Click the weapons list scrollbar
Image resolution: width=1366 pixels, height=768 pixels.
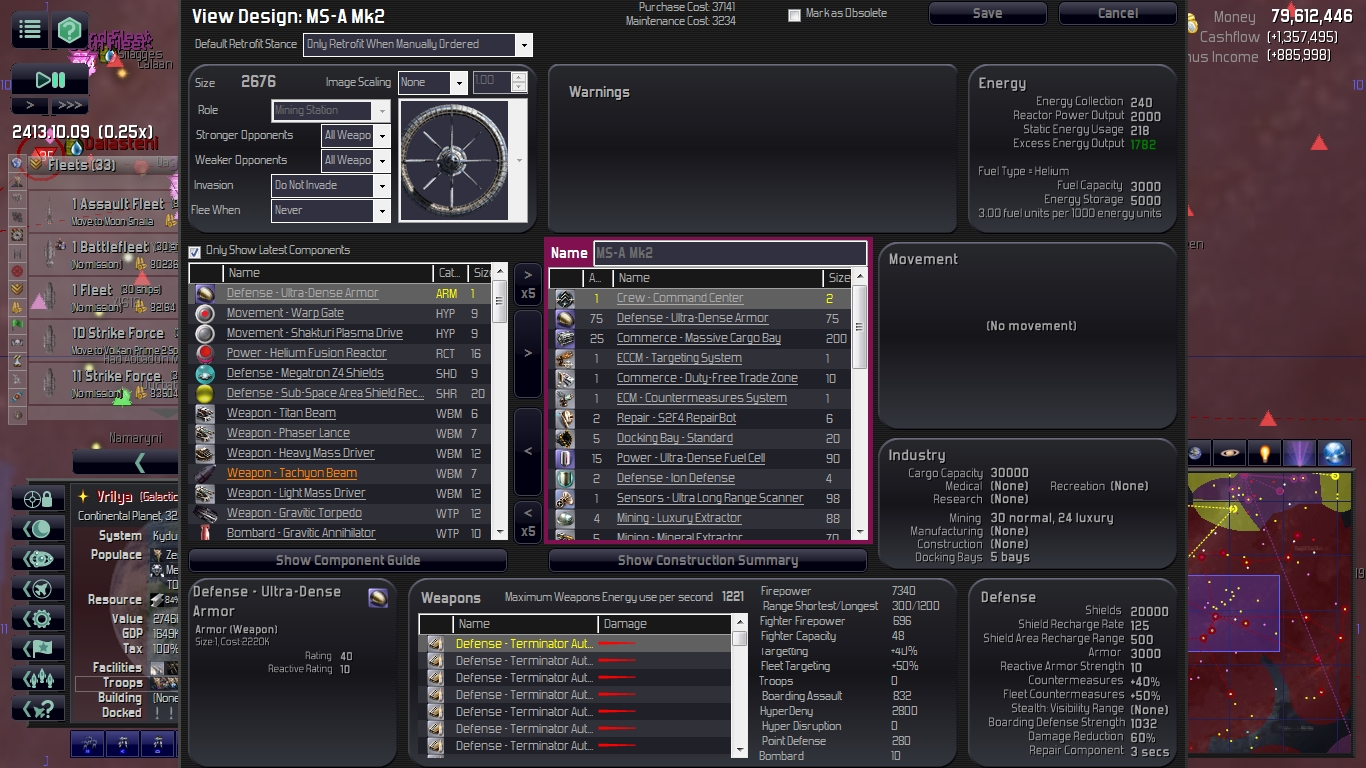coord(739,686)
